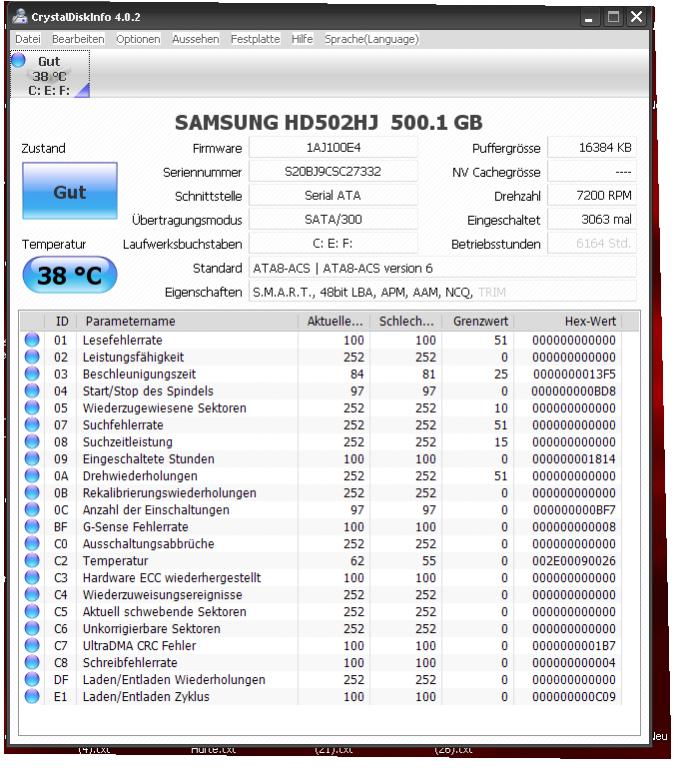This screenshot has height=769, width=681.
Task: Click the status icon for Drehwiederholungen
Action: [x=32, y=475]
